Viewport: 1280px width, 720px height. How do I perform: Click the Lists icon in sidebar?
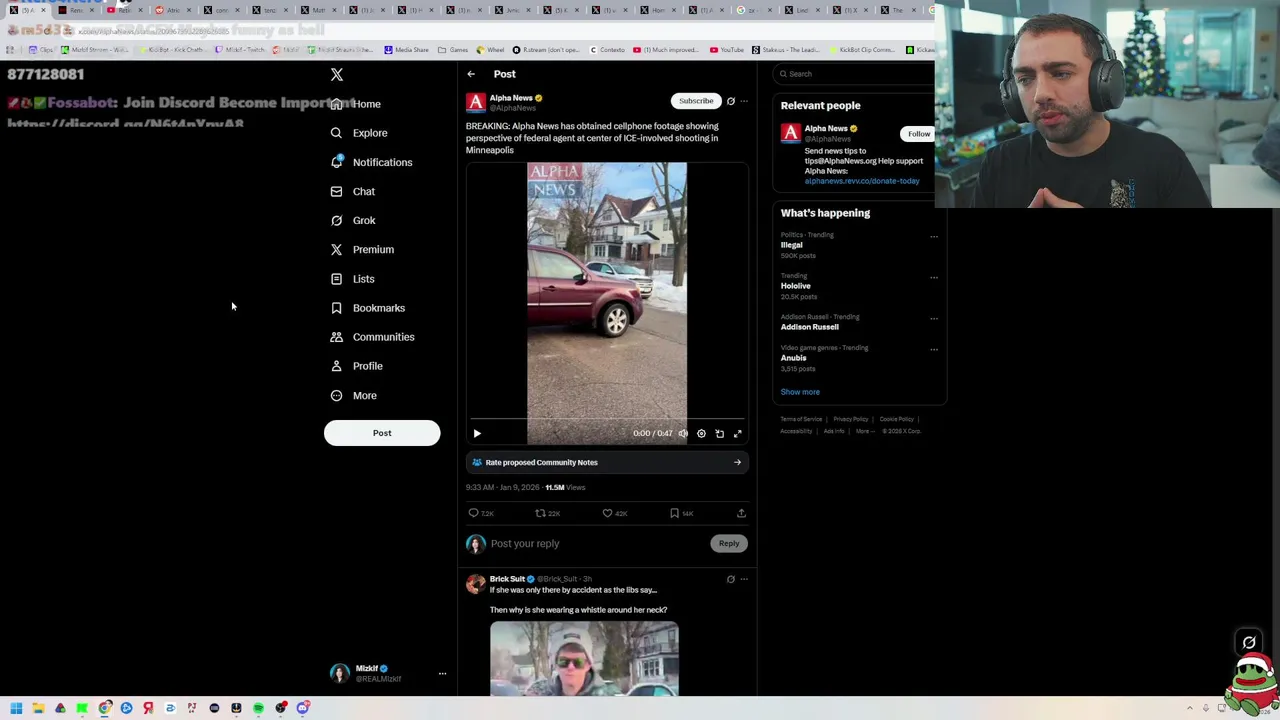[336, 279]
